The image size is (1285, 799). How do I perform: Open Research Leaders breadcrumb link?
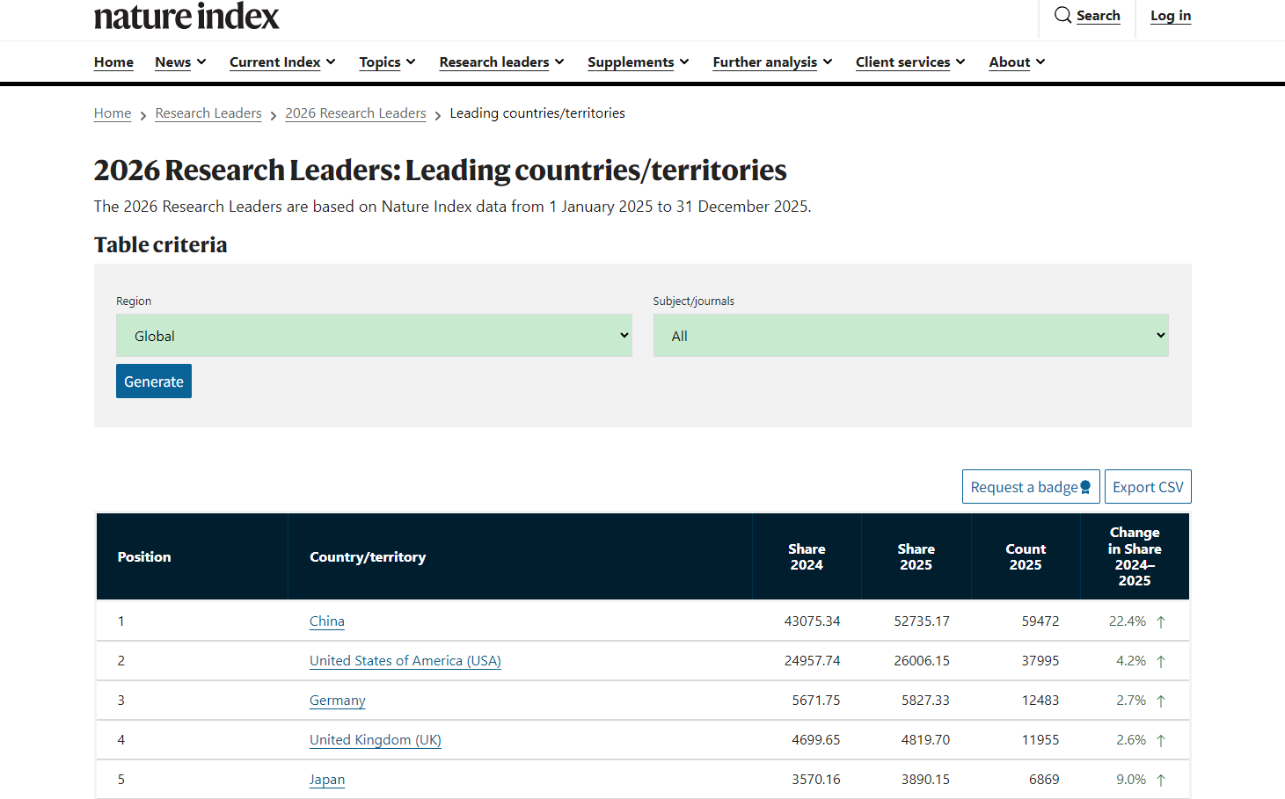[208, 114]
